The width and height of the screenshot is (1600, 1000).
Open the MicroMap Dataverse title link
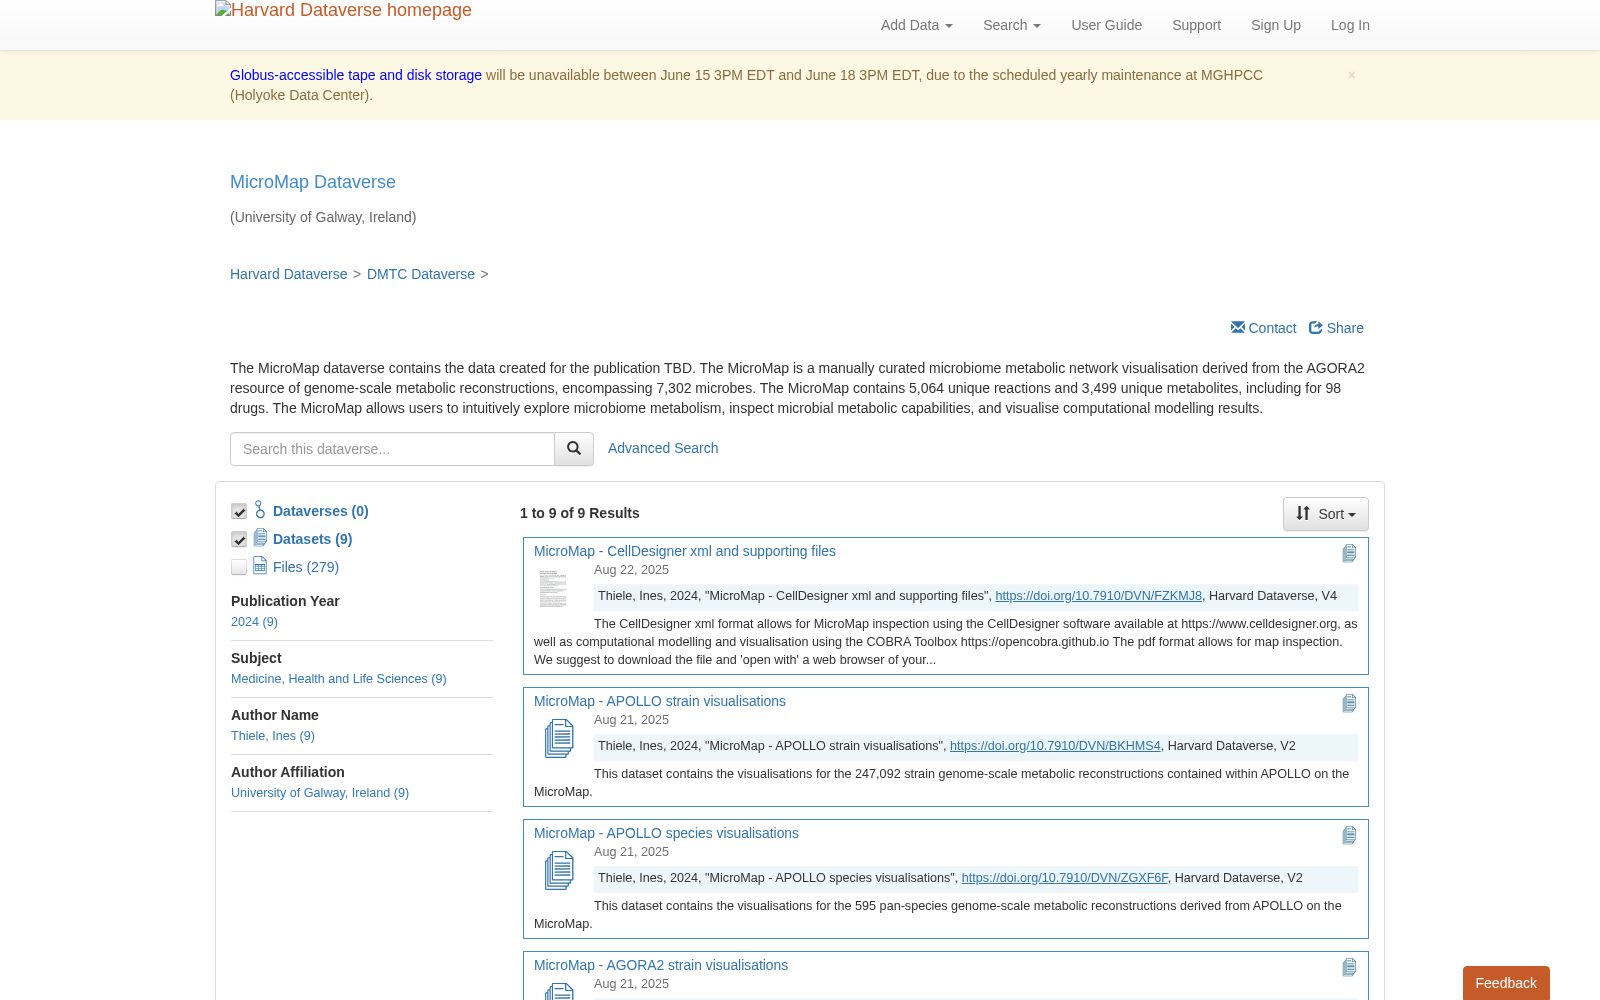coord(313,182)
